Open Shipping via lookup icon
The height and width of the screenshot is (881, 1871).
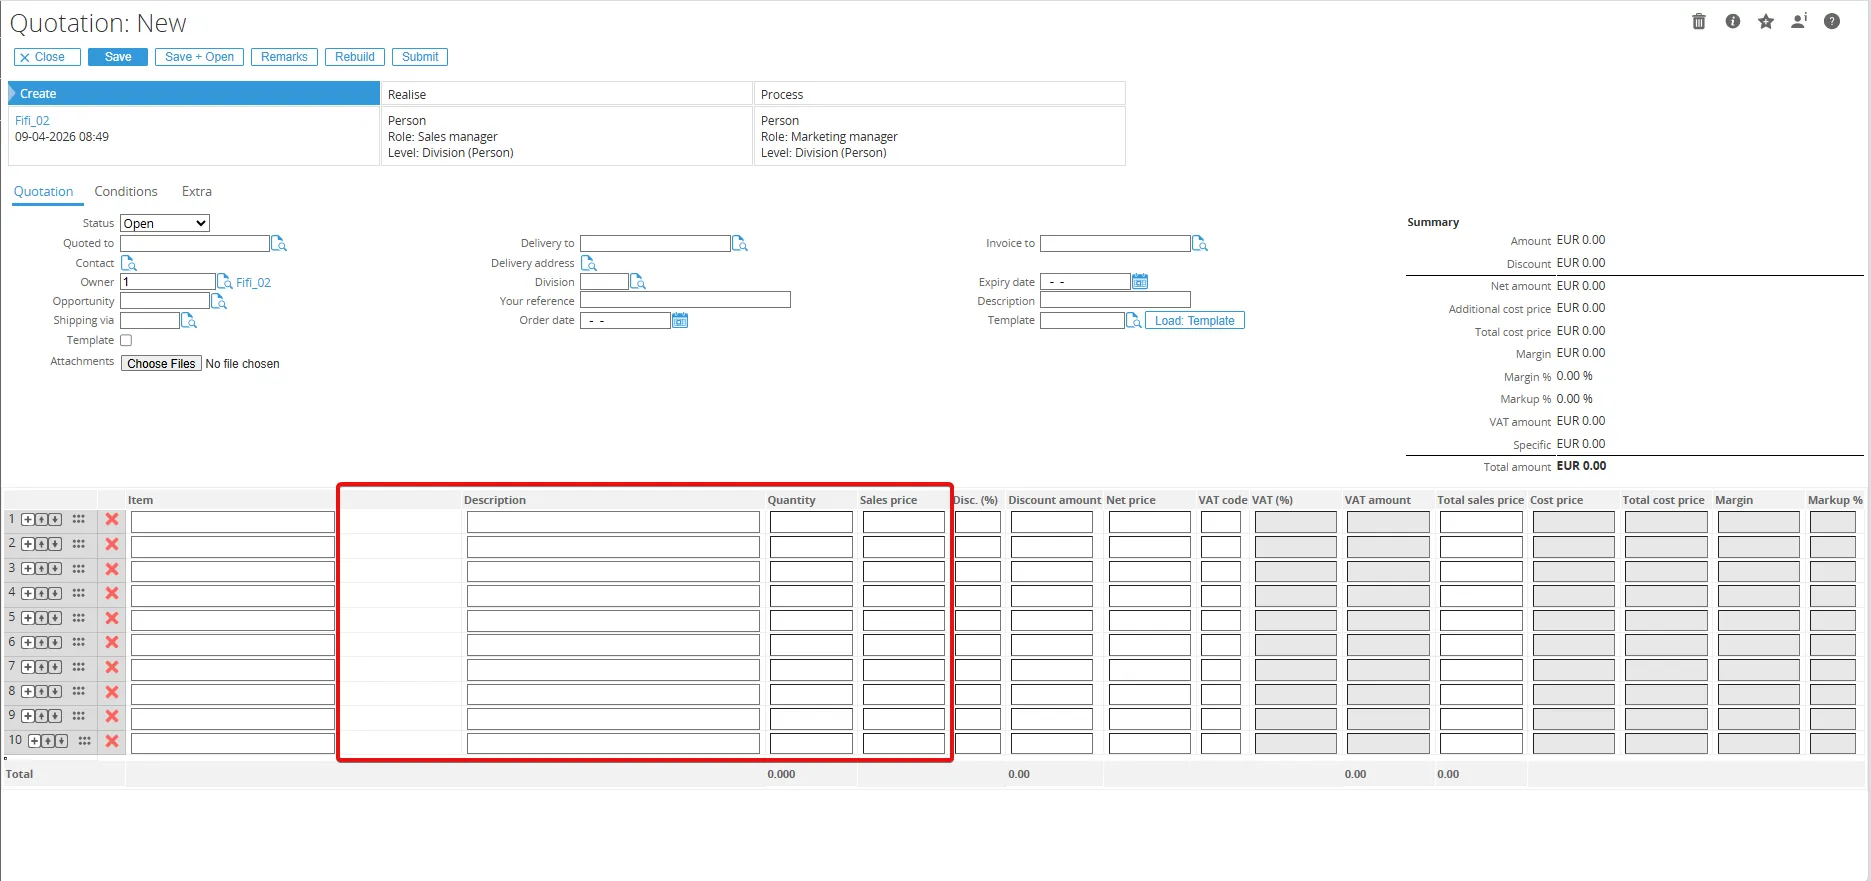coord(189,320)
